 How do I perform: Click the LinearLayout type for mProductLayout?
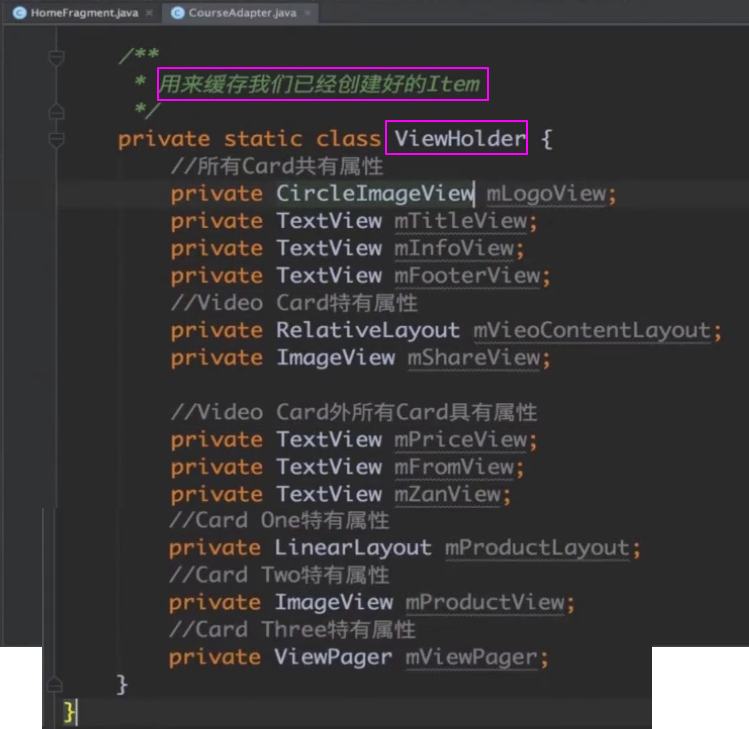[353, 548]
